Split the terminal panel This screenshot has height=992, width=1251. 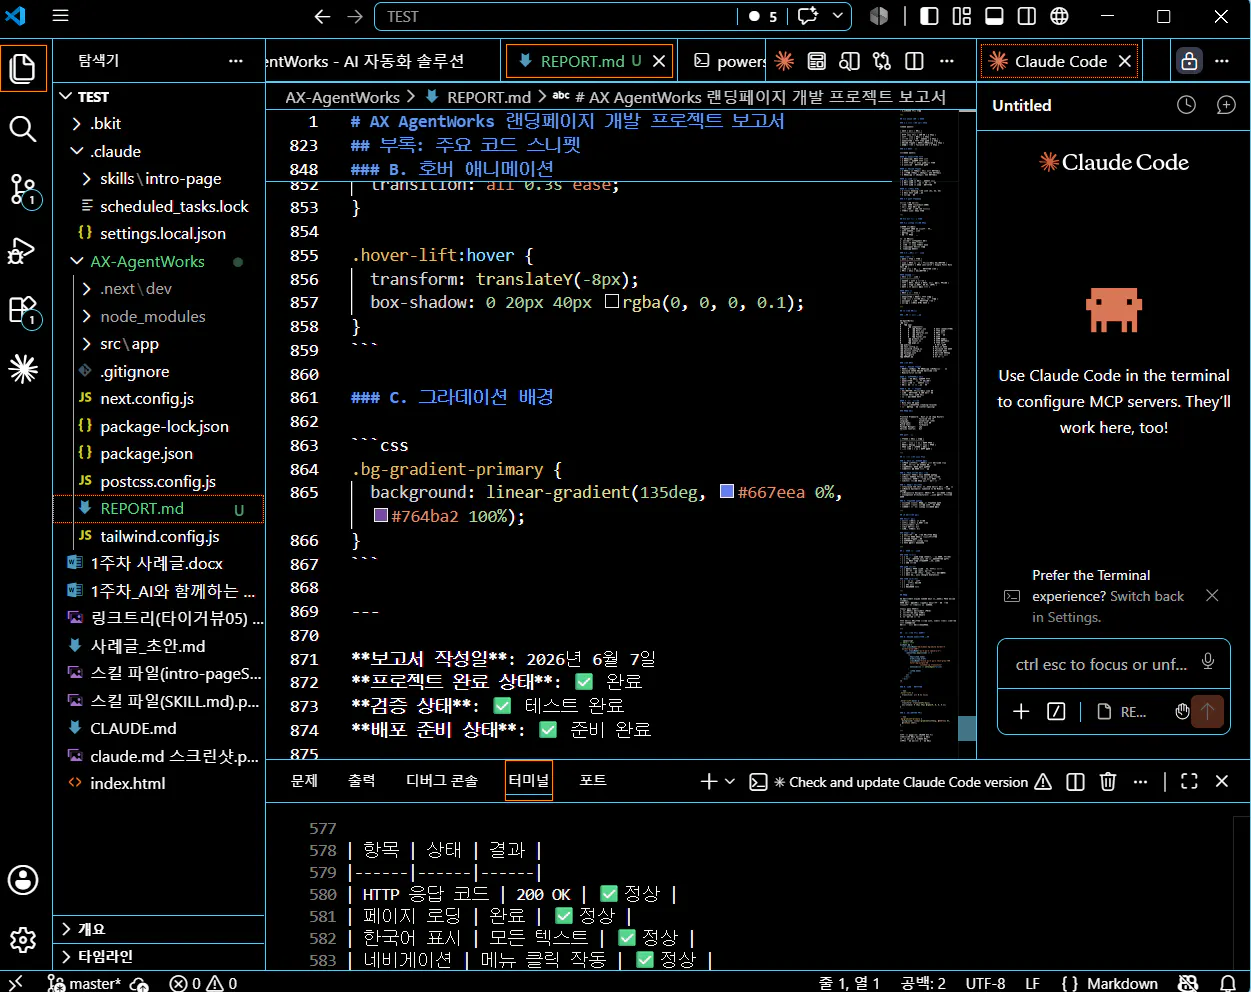pos(1075,782)
